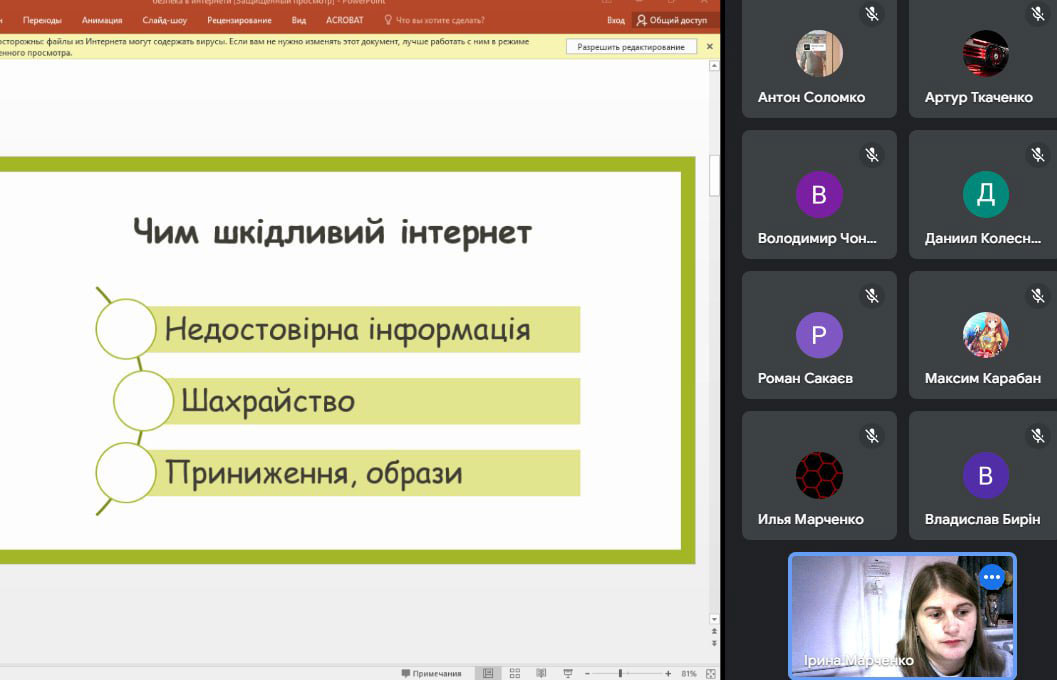
Task: Click Даниил Колесн teal Д avatar
Action: point(986,195)
